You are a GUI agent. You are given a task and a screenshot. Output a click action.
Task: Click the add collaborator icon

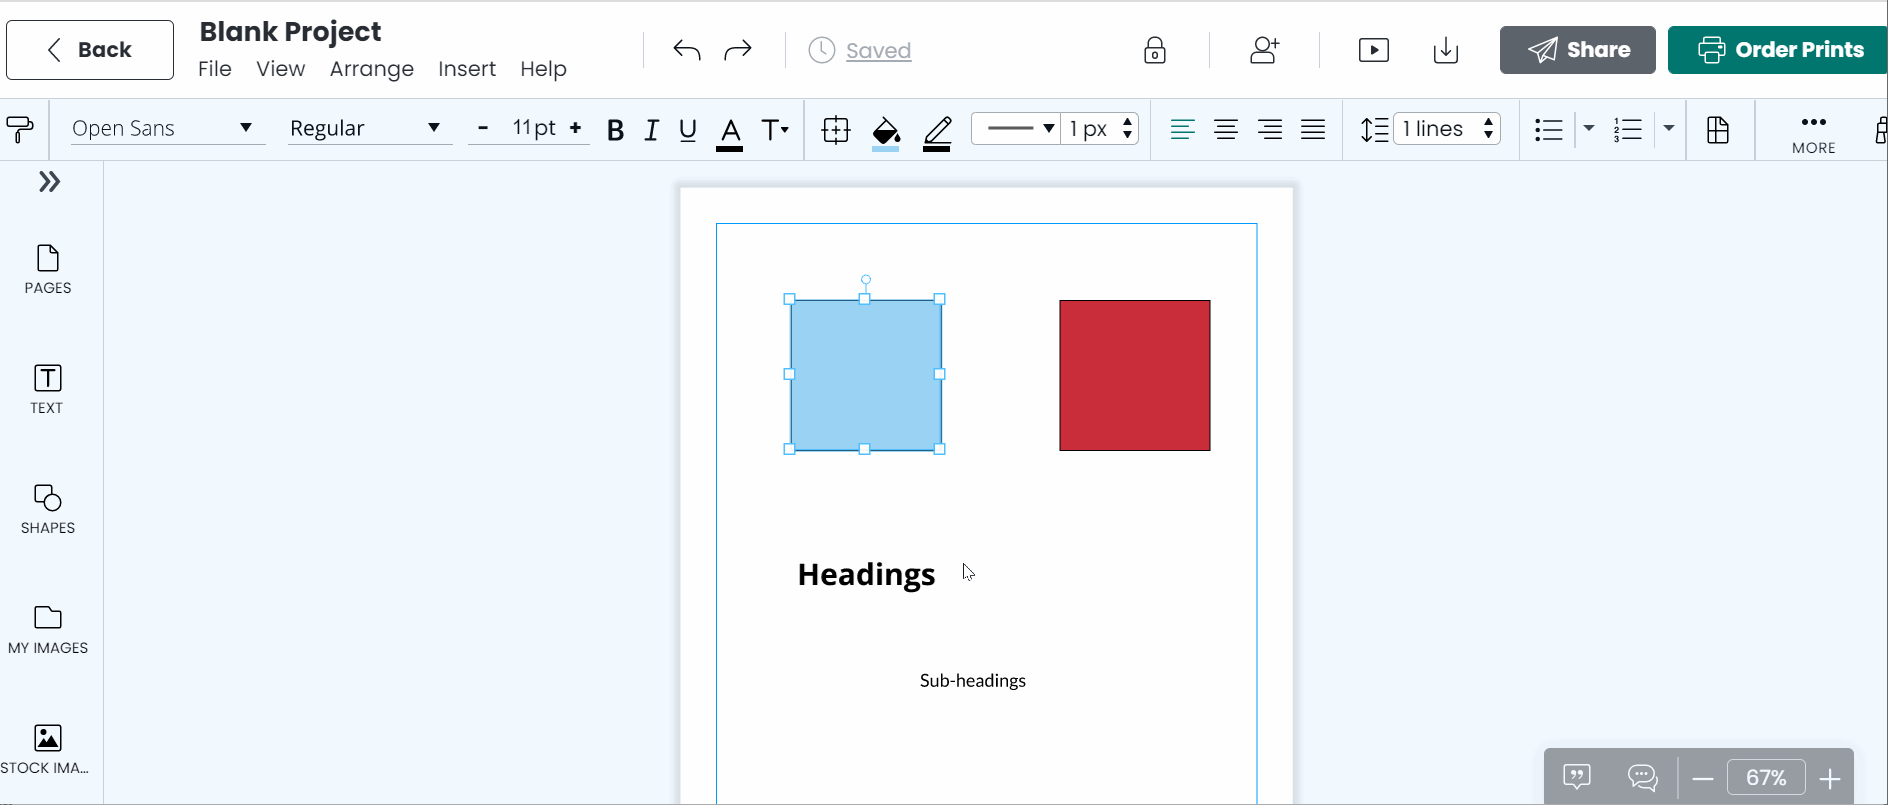coord(1265,50)
